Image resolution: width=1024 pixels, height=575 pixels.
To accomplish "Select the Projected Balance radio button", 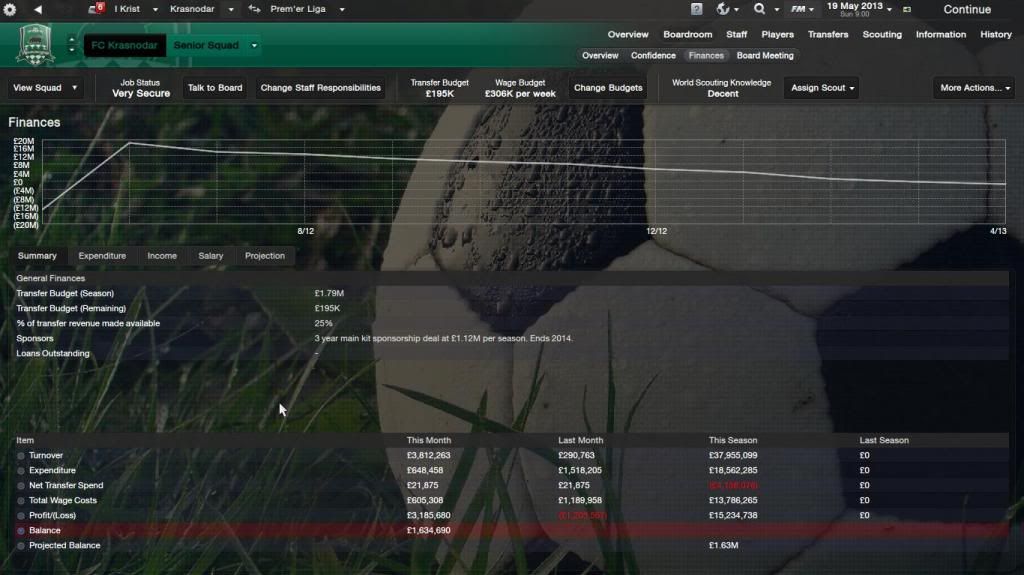I will 21,546.
